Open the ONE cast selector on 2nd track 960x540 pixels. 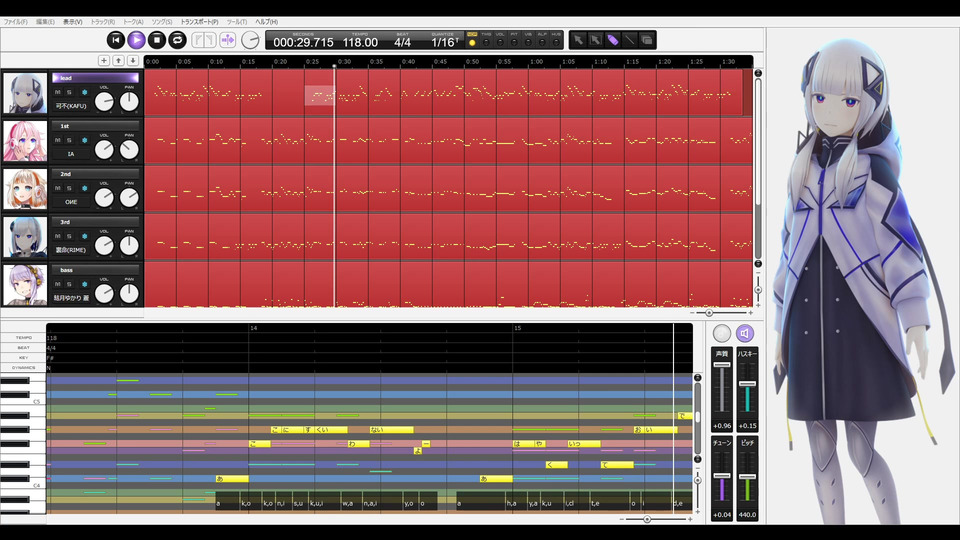(71, 201)
